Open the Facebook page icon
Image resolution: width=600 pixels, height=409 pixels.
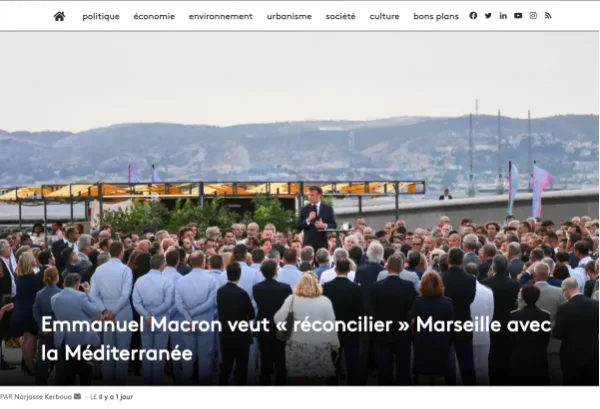point(473,15)
